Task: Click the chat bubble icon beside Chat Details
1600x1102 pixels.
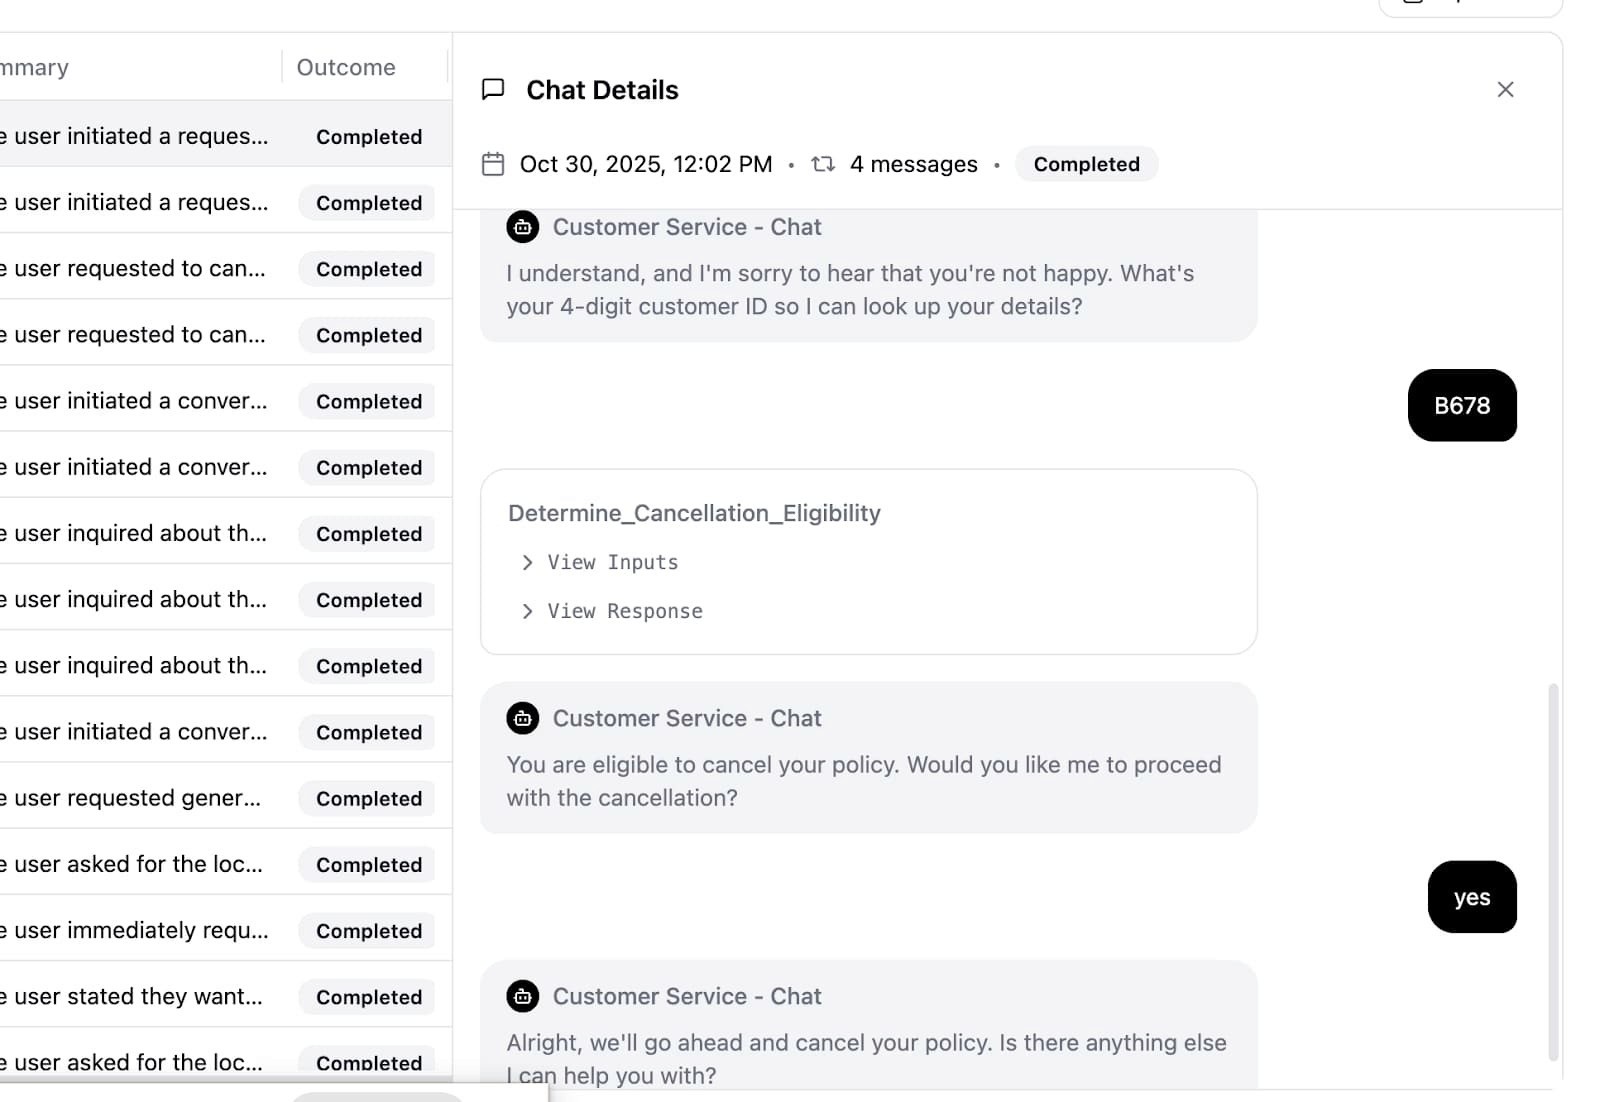Action: [493, 90]
